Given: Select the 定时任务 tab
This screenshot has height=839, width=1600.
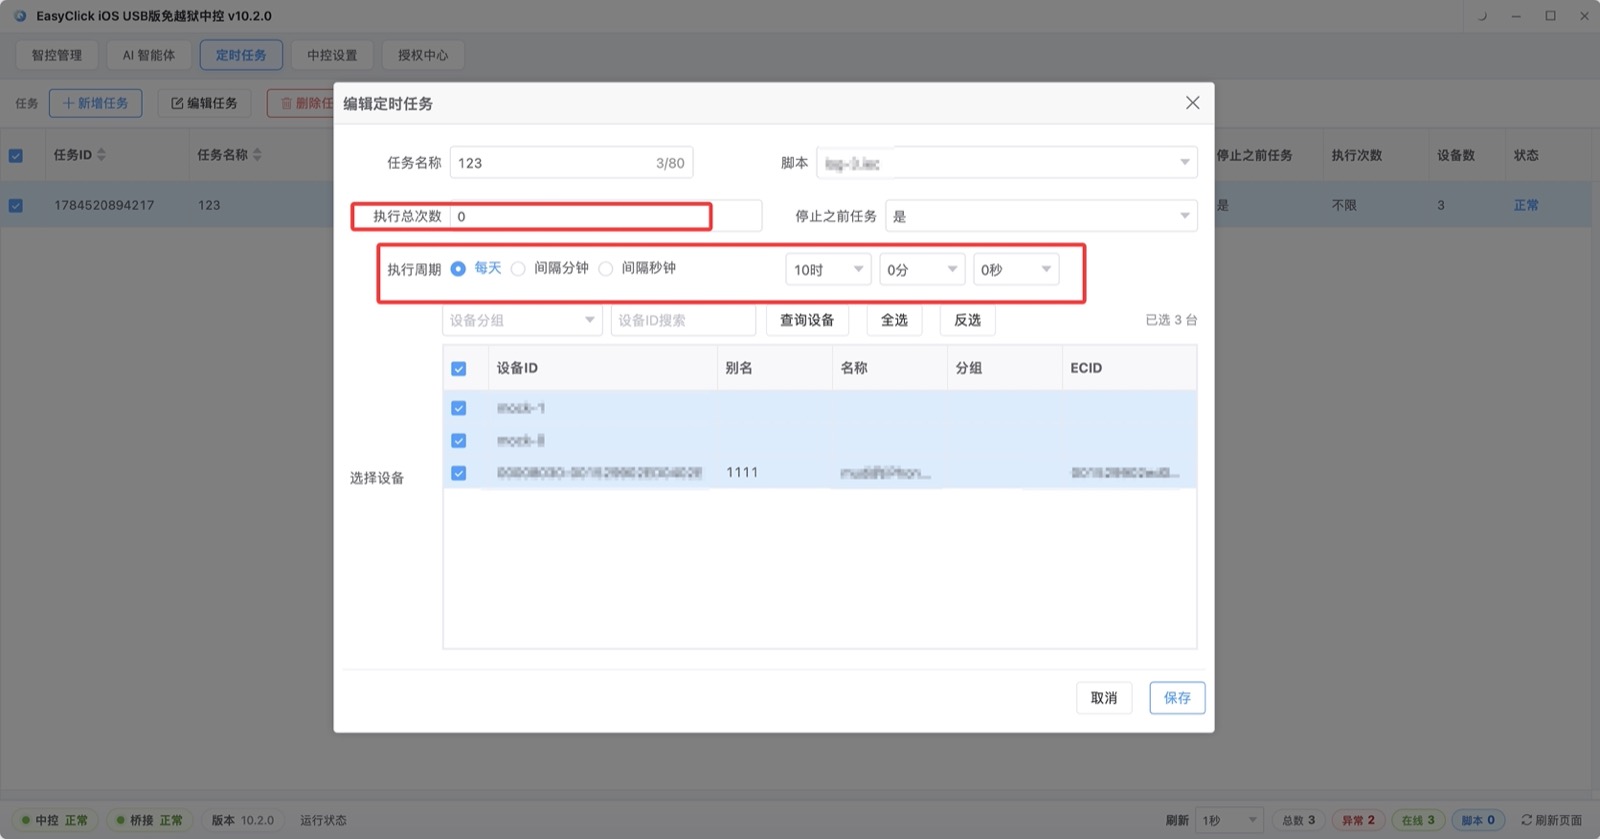Looking at the screenshot, I should 241,55.
